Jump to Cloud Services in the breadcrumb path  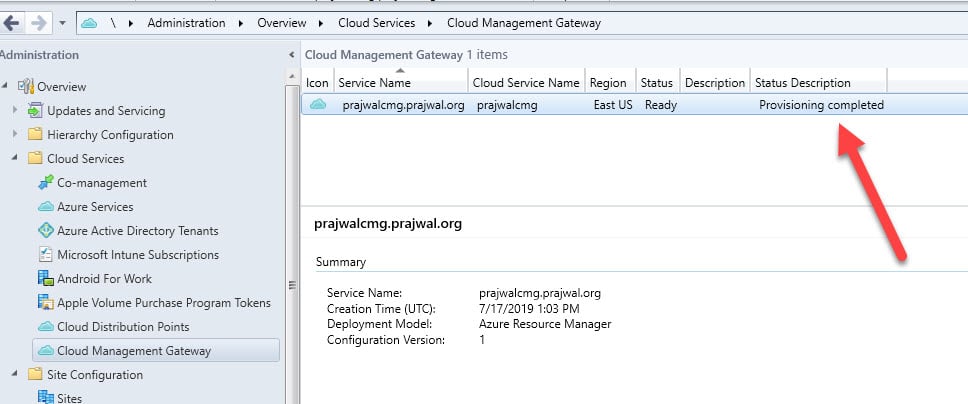click(x=377, y=23)
